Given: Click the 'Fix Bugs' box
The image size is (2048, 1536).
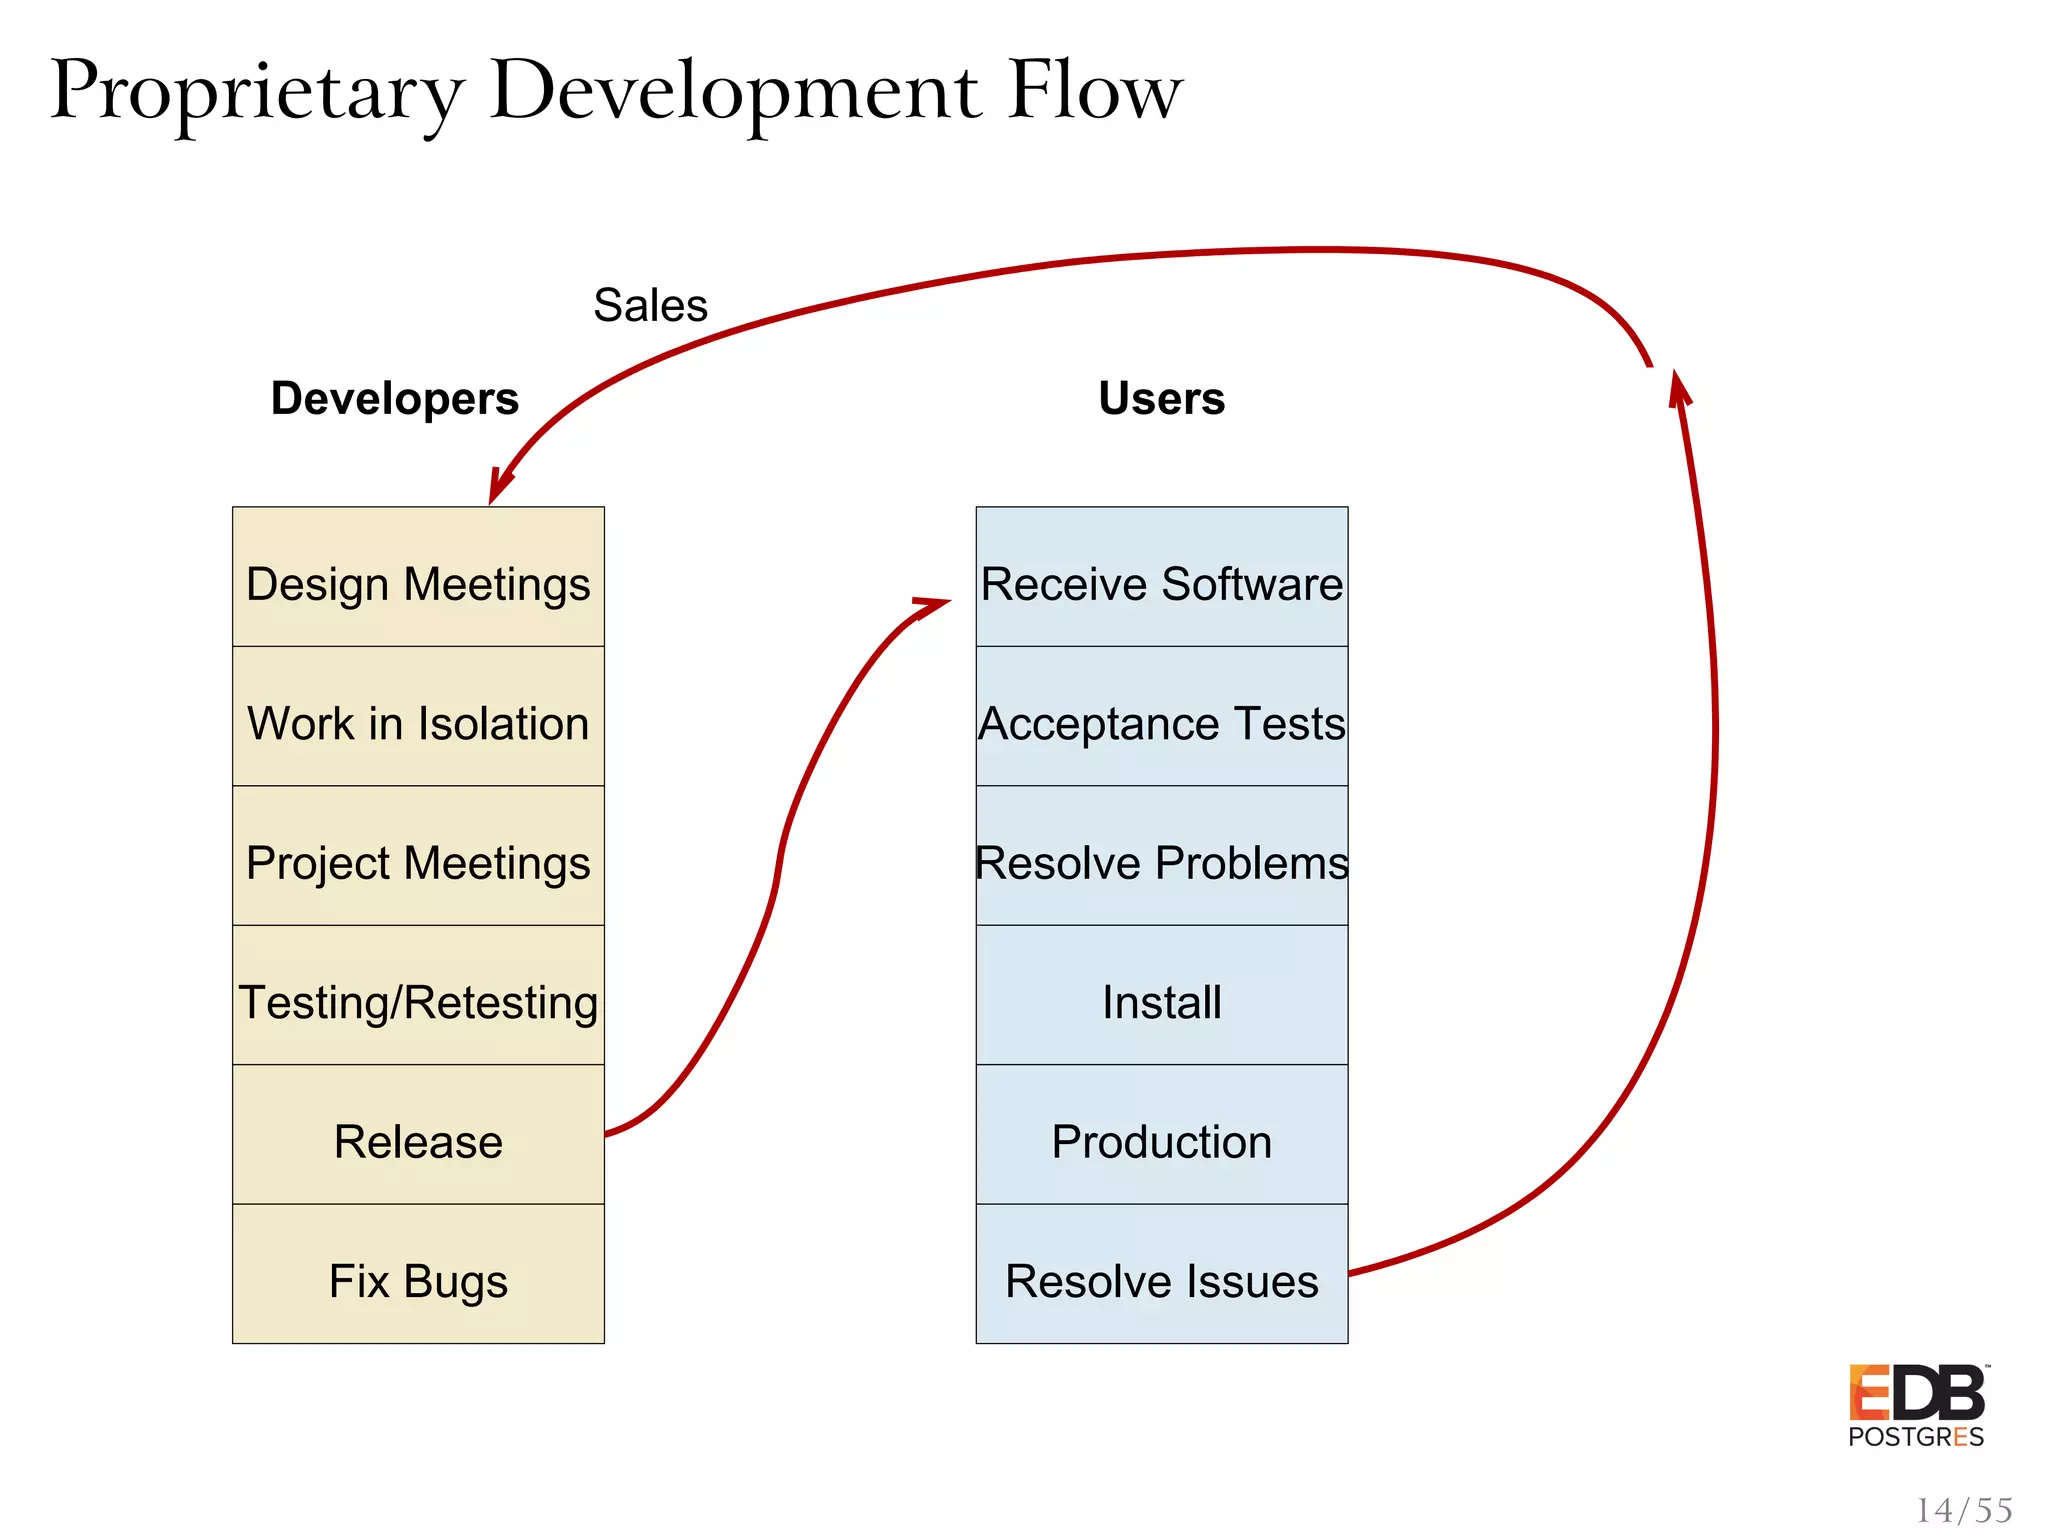Looking at the screenshot, I should [418, 1274].
